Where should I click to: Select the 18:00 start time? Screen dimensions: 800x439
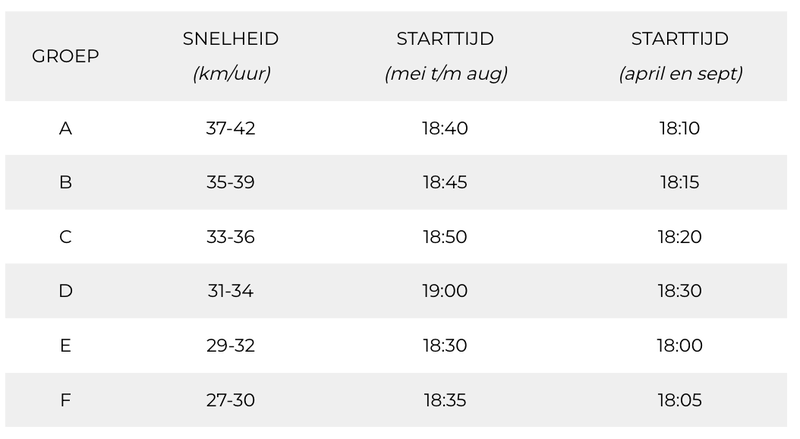pyautogui.click(x=680, y=346)
